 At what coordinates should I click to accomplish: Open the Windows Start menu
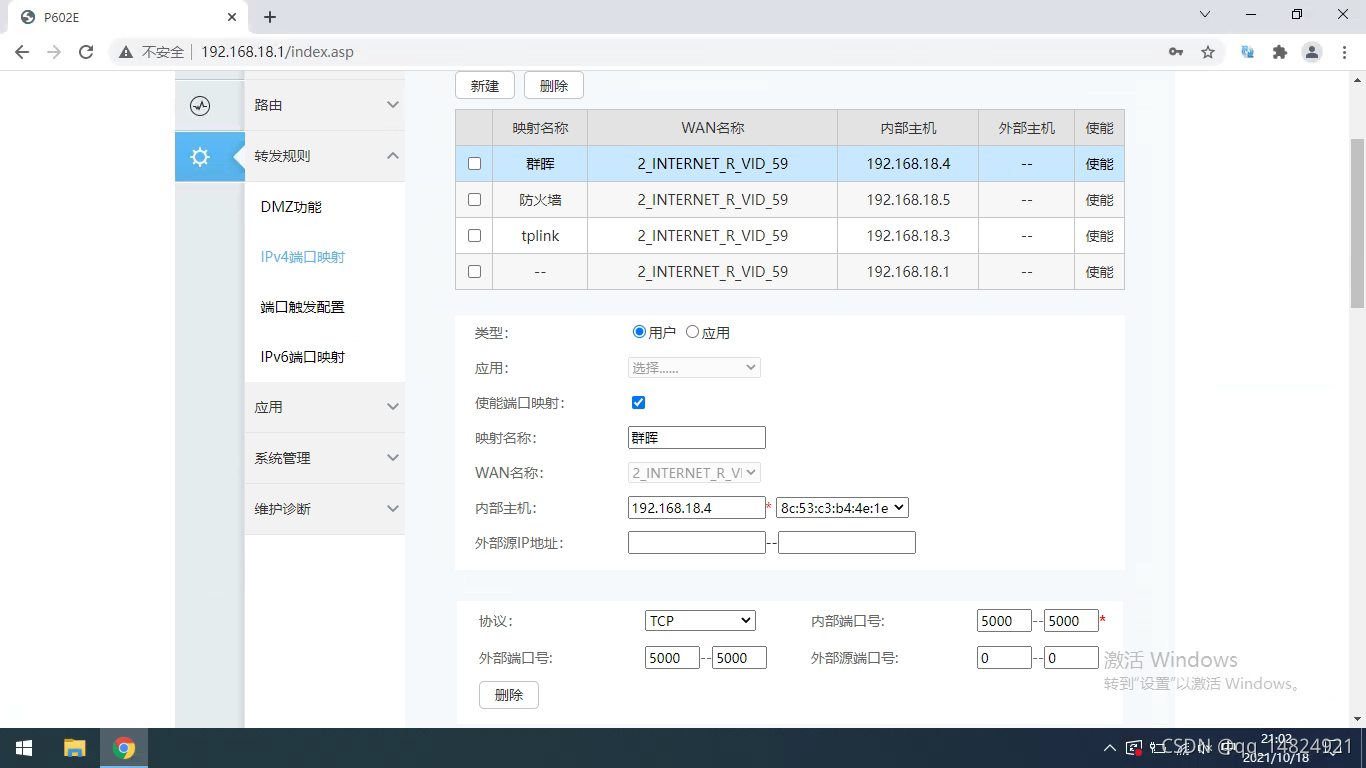point(24,748)
